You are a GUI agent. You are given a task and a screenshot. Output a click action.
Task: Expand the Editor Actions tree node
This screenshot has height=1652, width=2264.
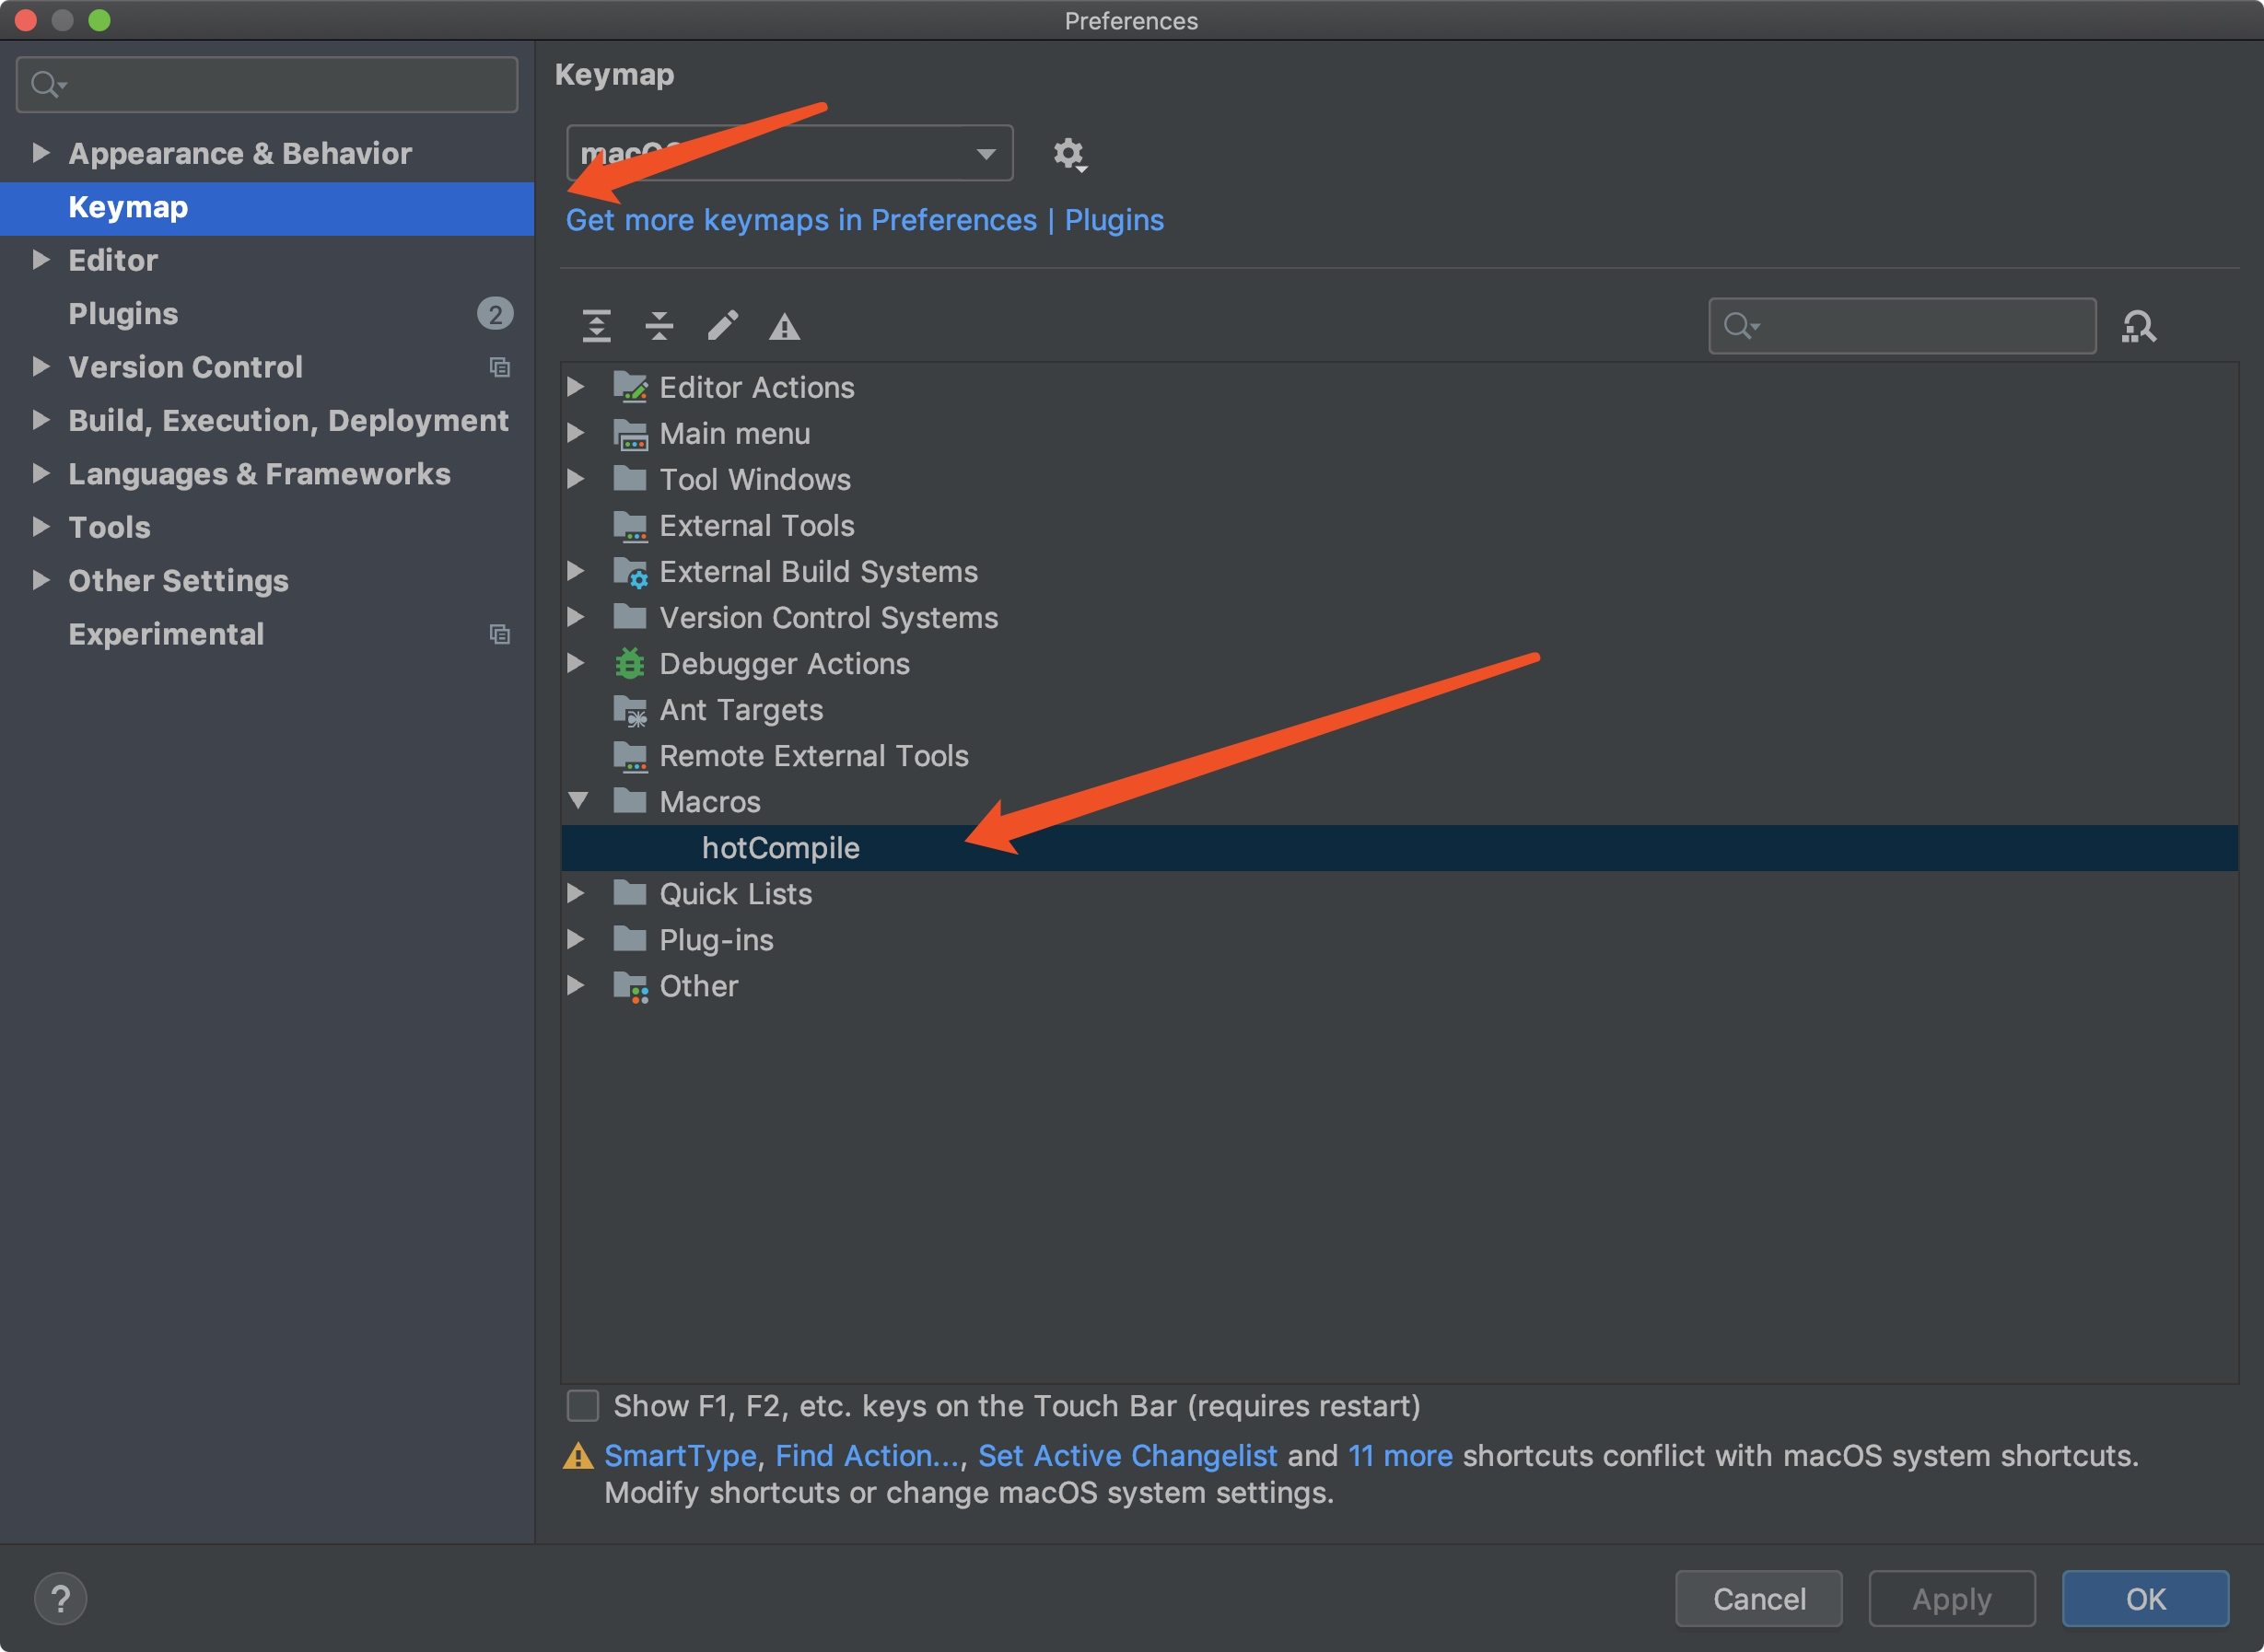[575, 387]
